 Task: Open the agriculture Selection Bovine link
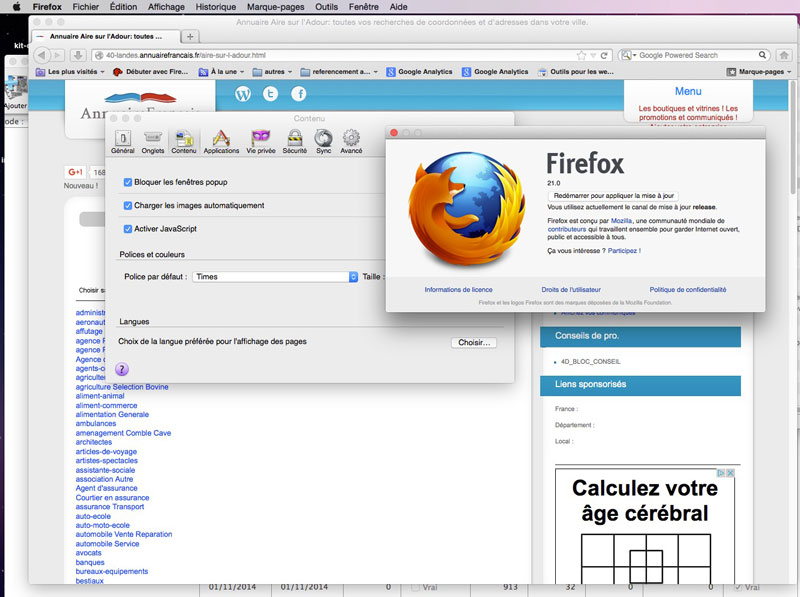122,387
